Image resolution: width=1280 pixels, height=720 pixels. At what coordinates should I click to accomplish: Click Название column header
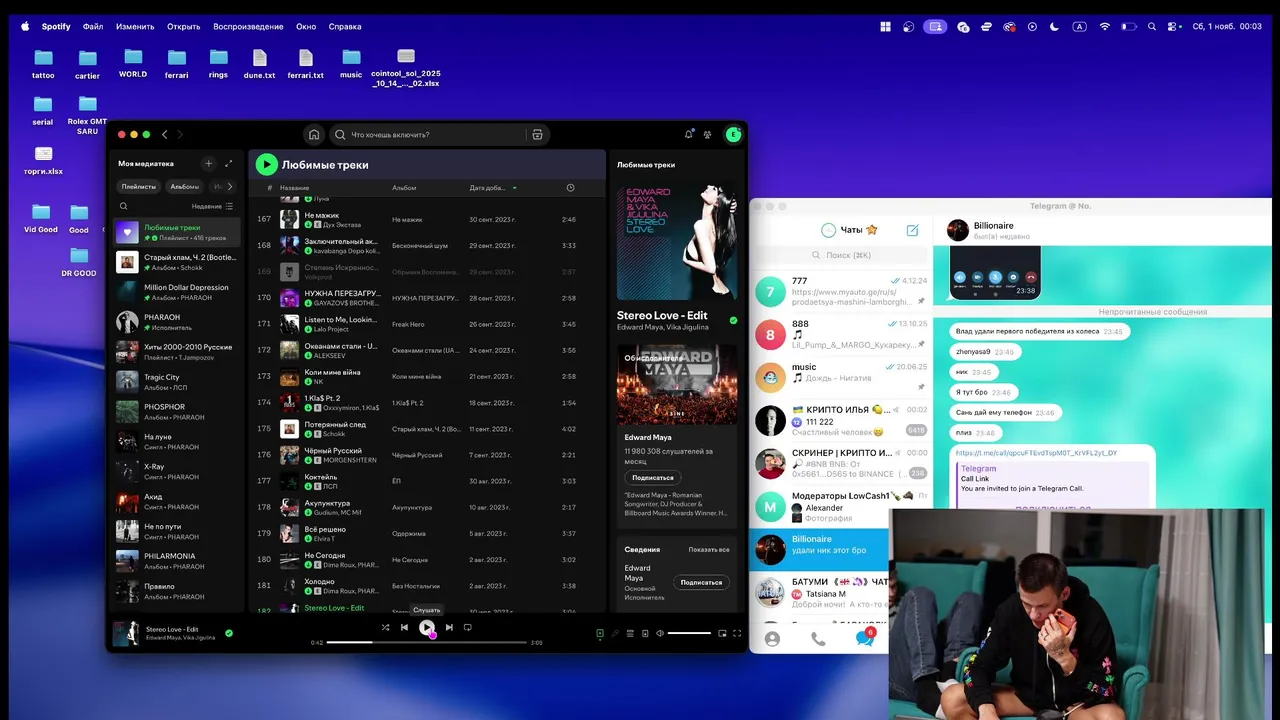(x=294, y=188)
